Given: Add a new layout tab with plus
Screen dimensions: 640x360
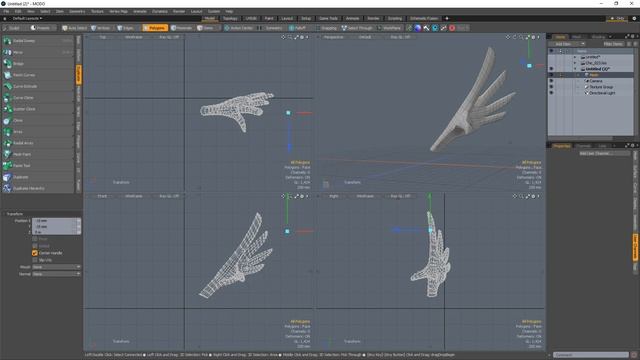Looking at the screenshot, I should (447, 18).
